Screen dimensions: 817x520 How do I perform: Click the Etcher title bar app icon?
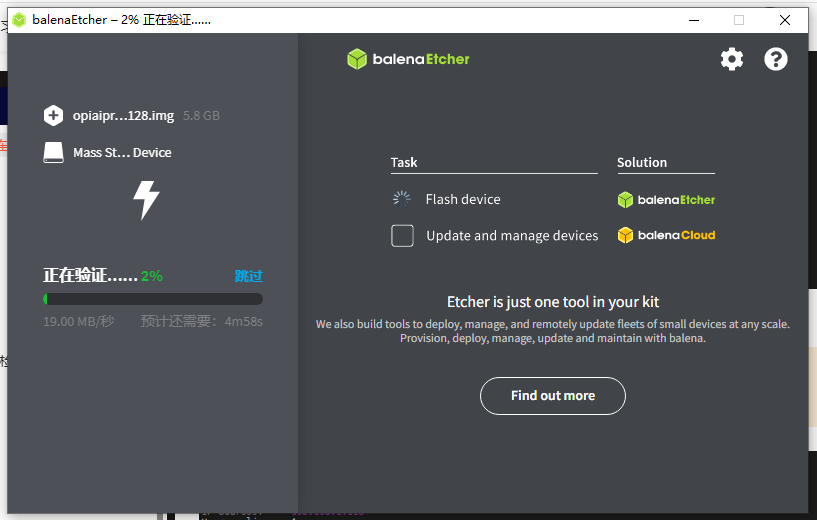[19, 20]
